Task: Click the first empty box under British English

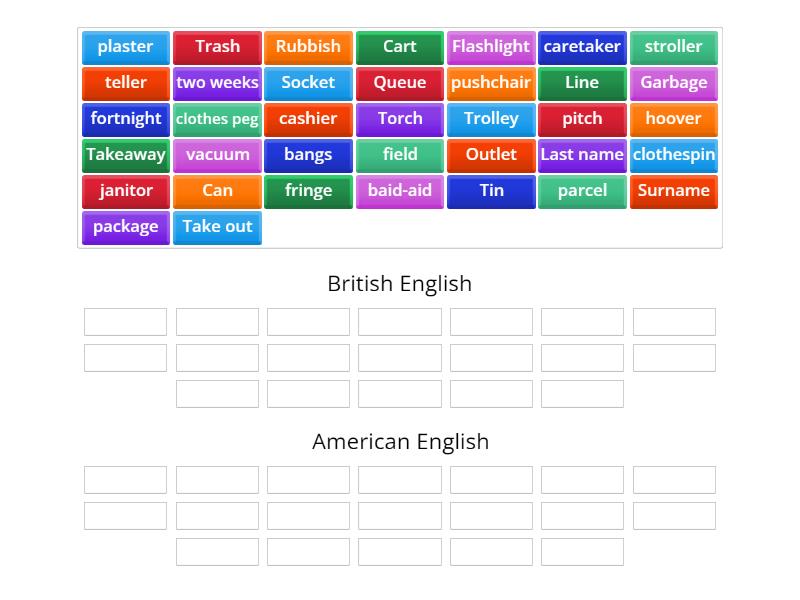Action: (125, 321)
